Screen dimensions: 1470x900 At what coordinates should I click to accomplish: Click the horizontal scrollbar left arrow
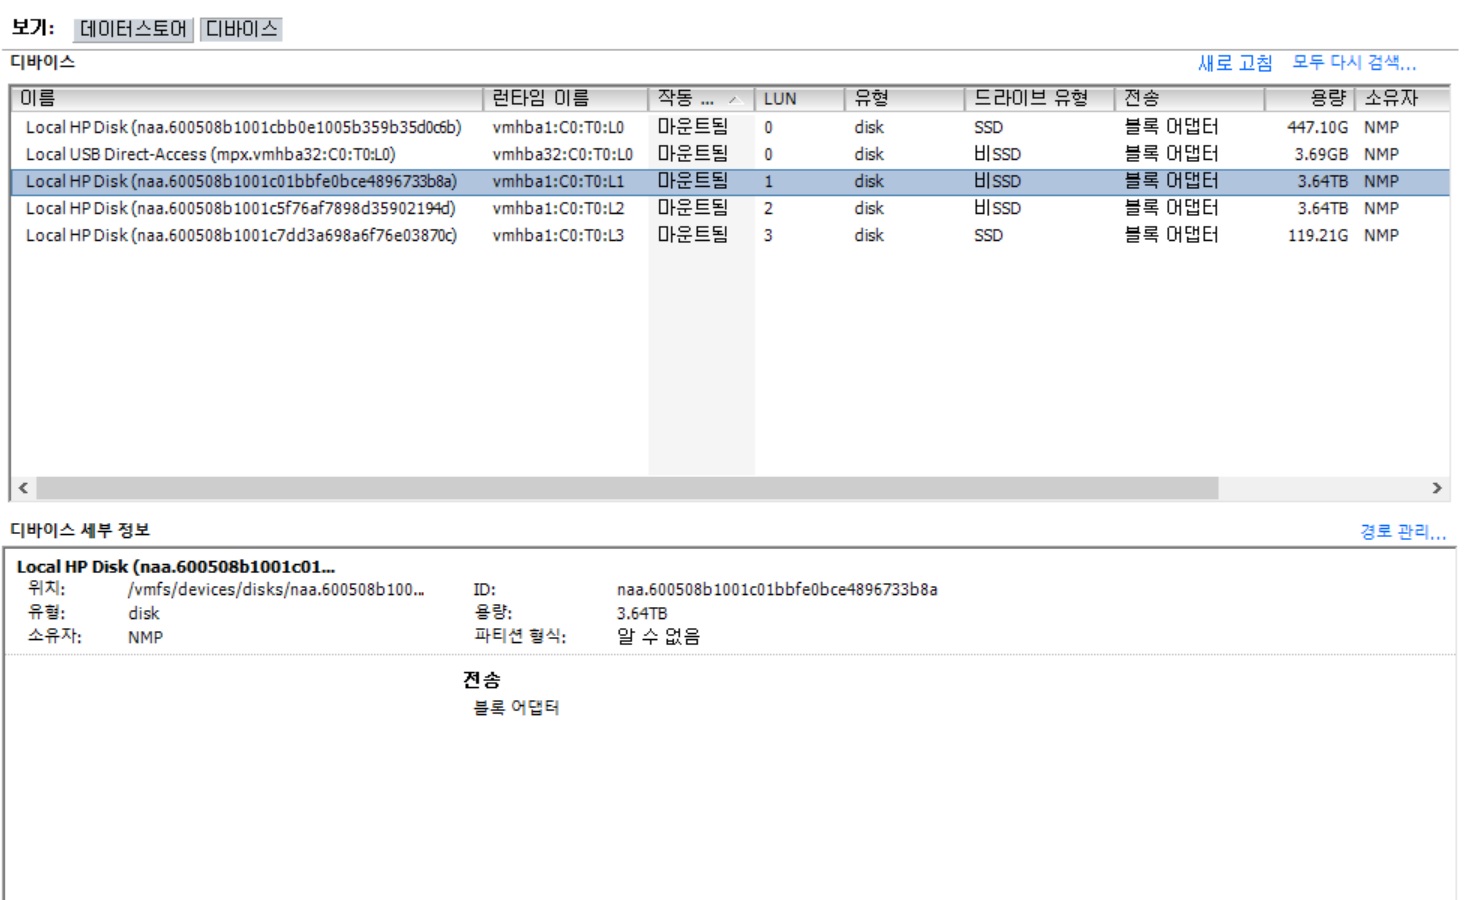point(24,488)
